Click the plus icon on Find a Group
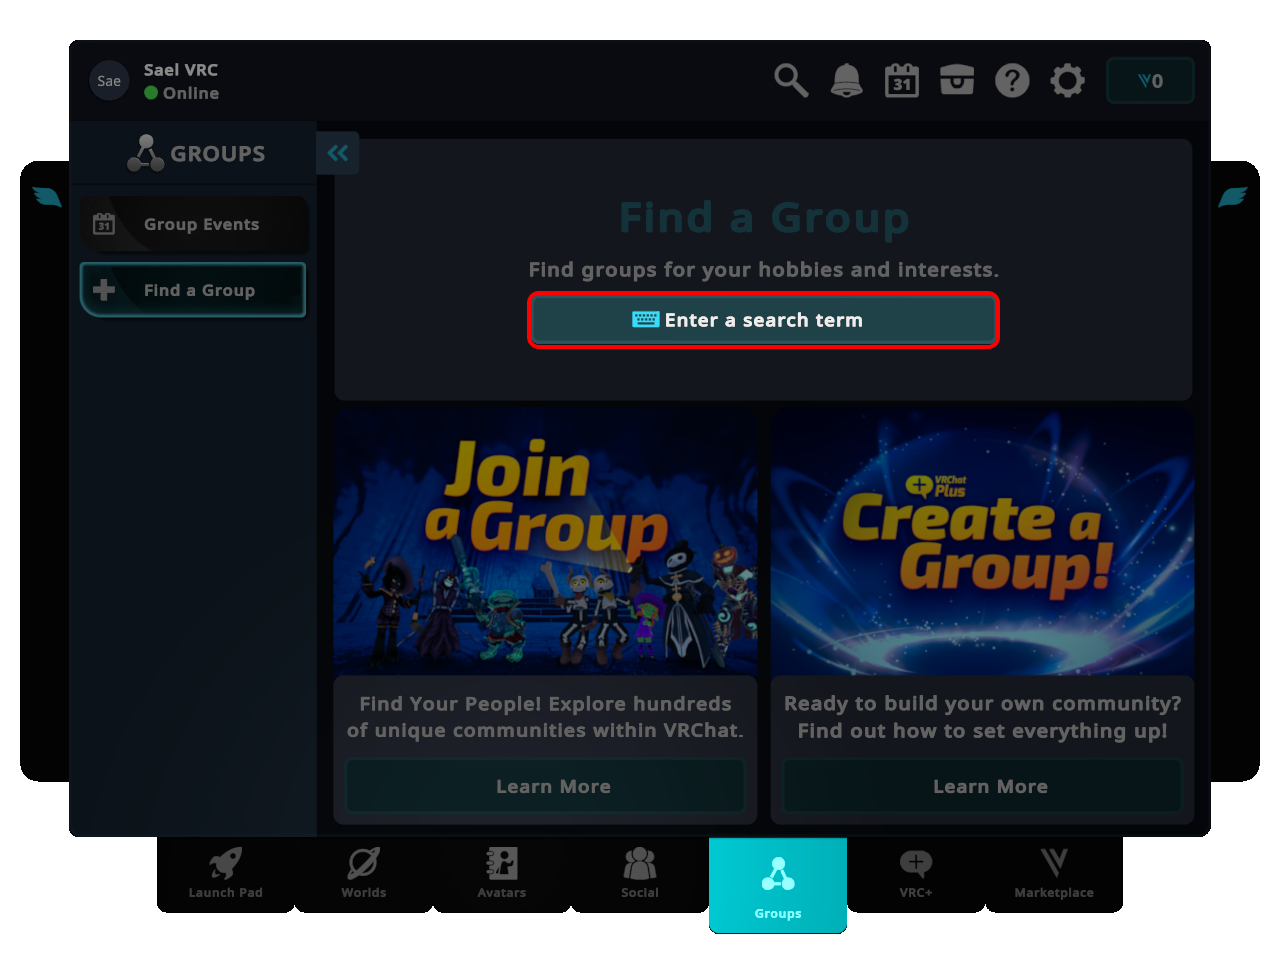1280x974 pixels. pyautogui.click(x=104, y=289)
